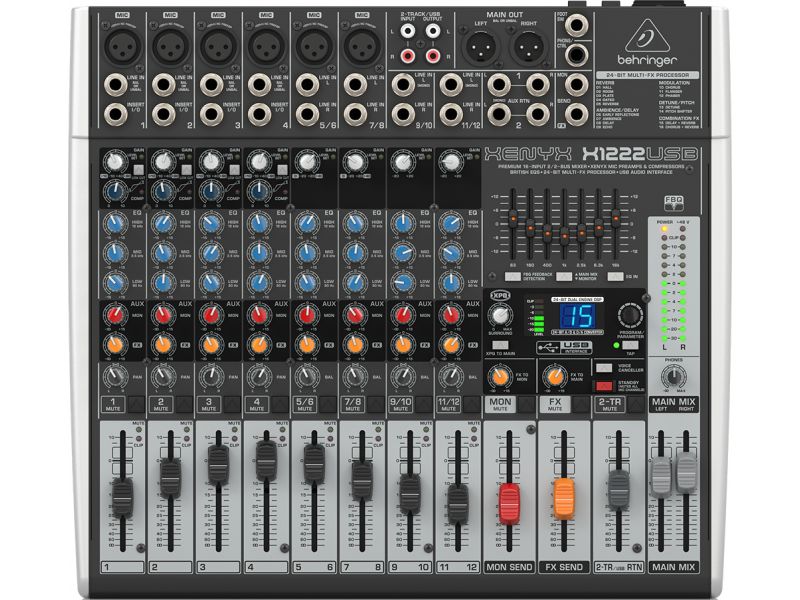Grab the red MON SEND fader
This screenshot has height=600, width=800.
tap(509, 504)
